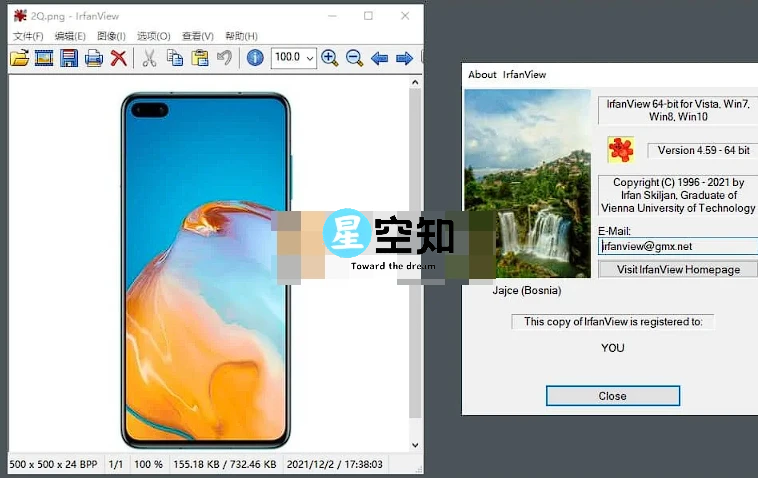This screenshot has width=758, height=478.
Task: Click the red X Delete icon
Action: coord(118,58)
